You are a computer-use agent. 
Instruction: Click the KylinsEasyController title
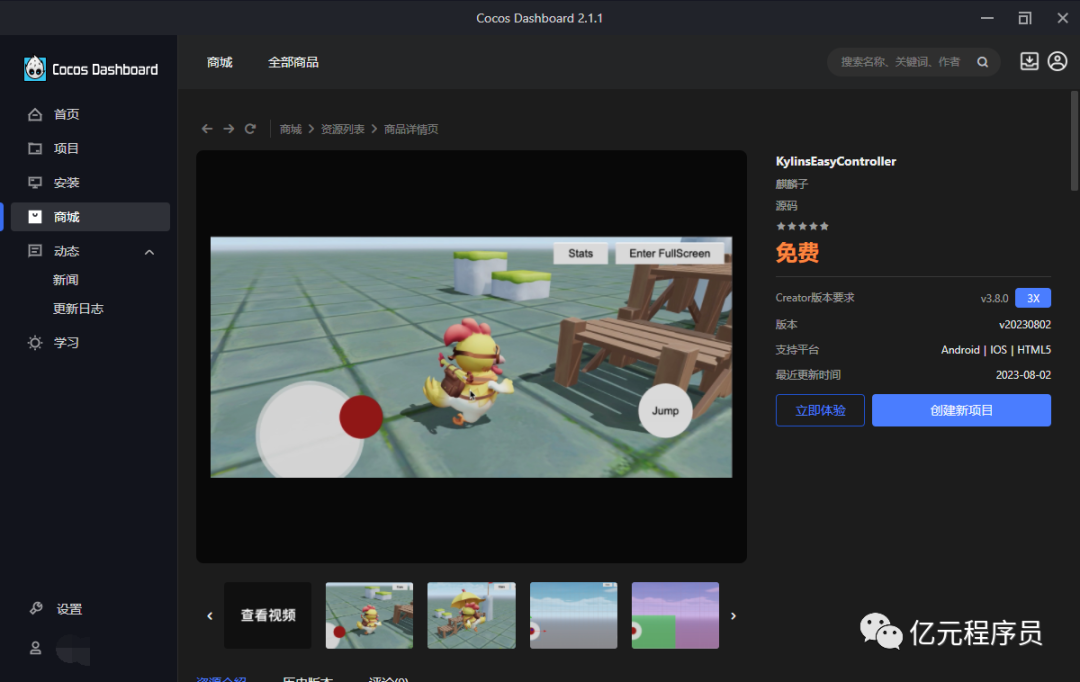tap(836, 161)
